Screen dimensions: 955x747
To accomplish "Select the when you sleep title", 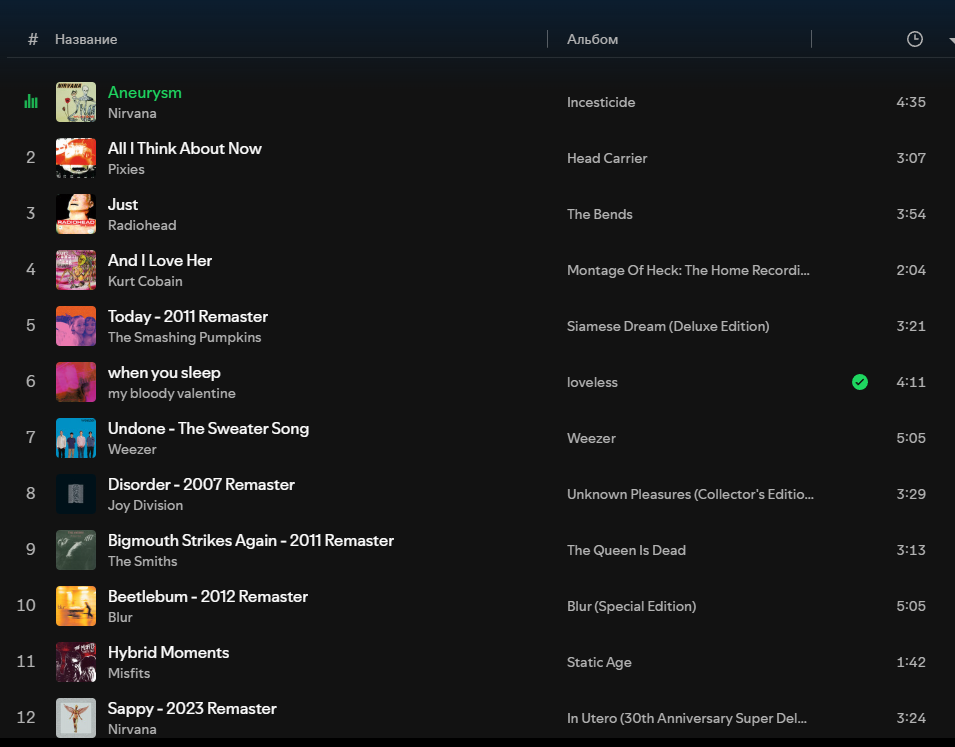I will point(164,373).
